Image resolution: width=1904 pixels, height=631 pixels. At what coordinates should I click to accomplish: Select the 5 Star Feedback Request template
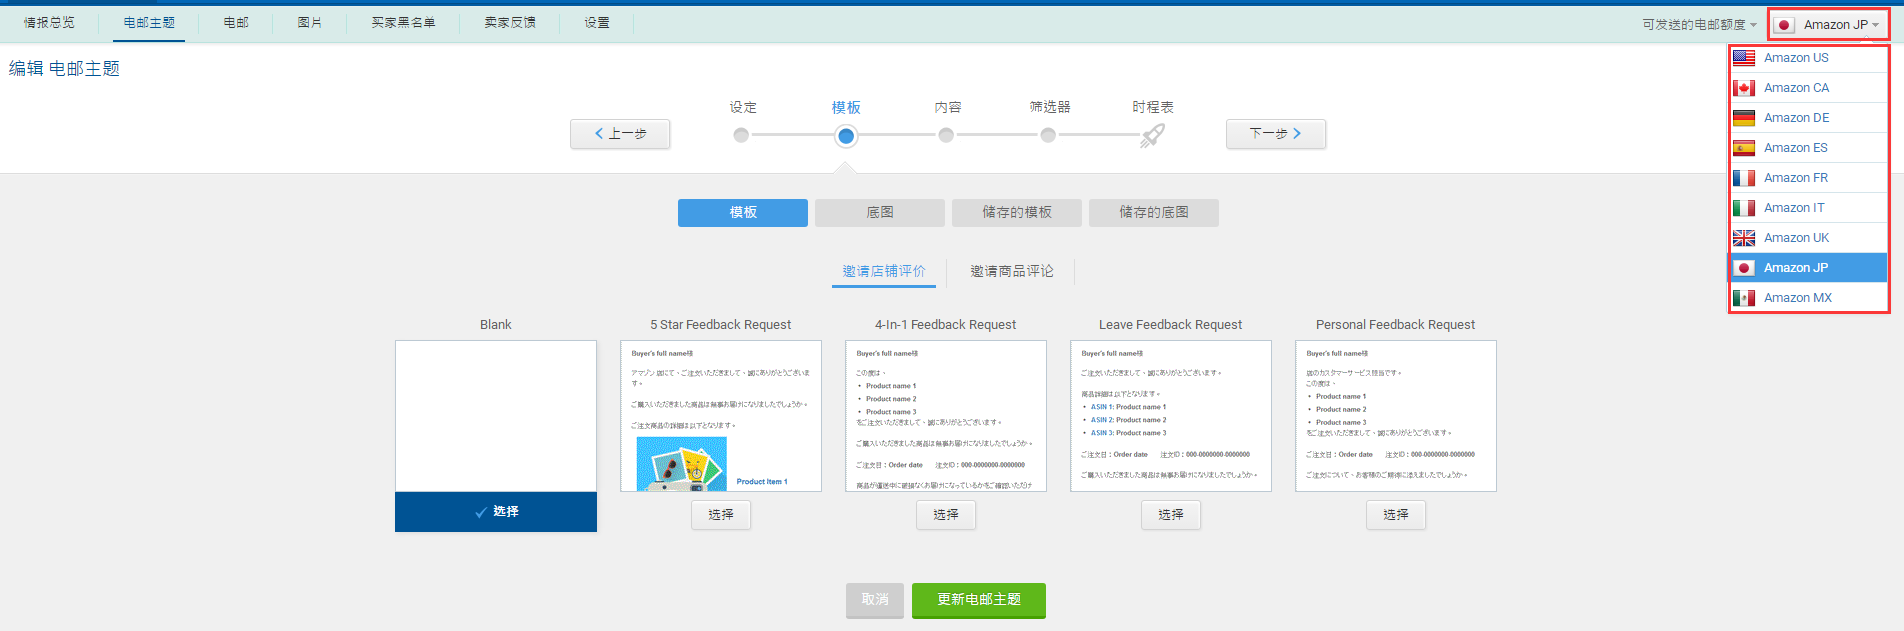(720, 515)
